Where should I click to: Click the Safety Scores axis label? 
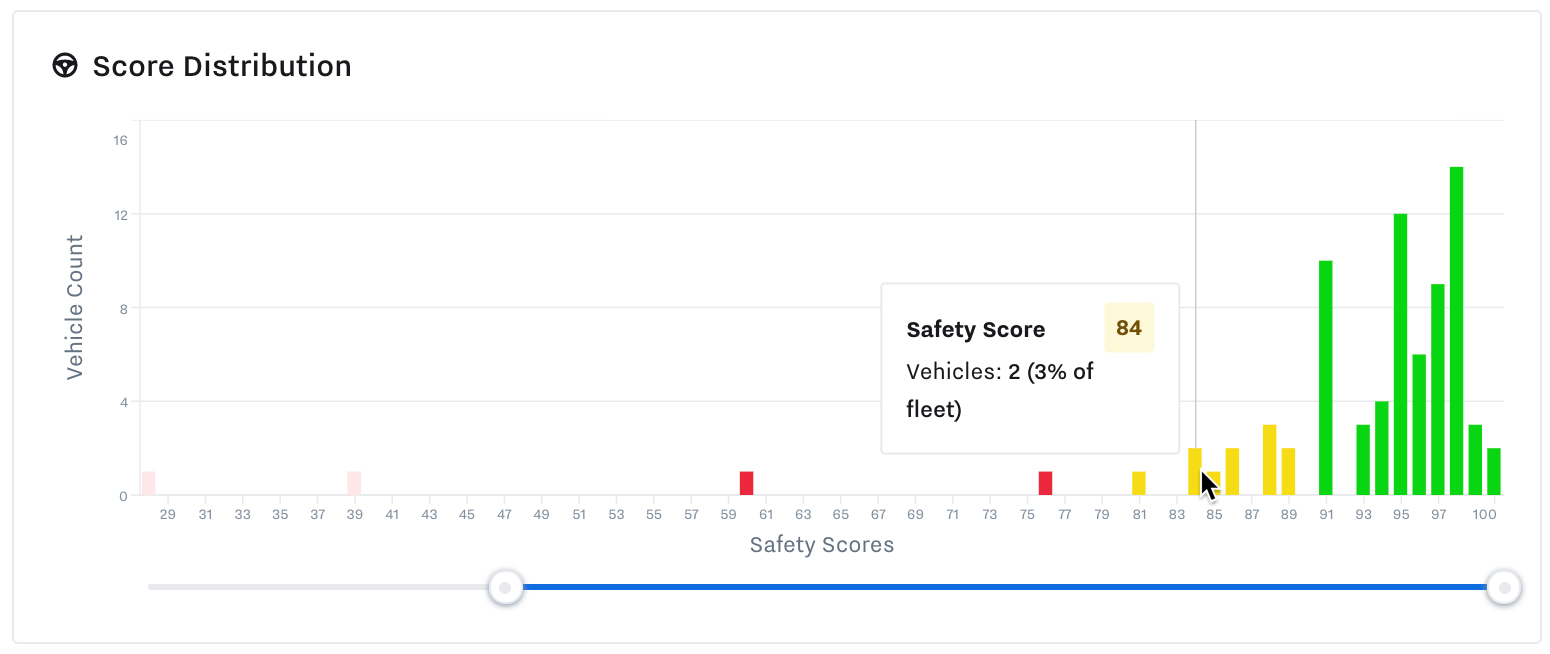click(822, 545)
